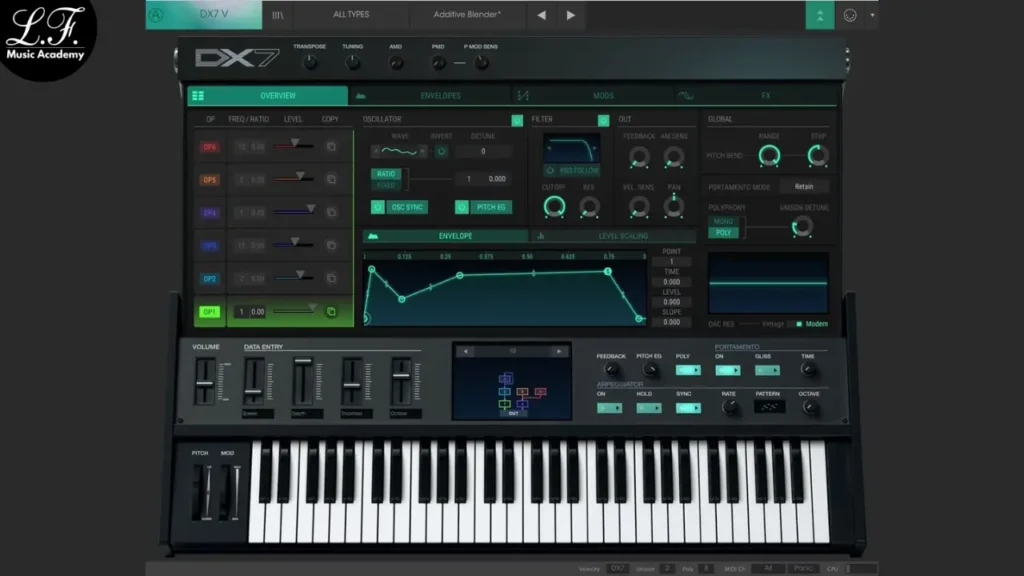Switch oscillator to FIXED frequency mode
Viewport: 1024px width, 576px height.
(x=386, y=184)
